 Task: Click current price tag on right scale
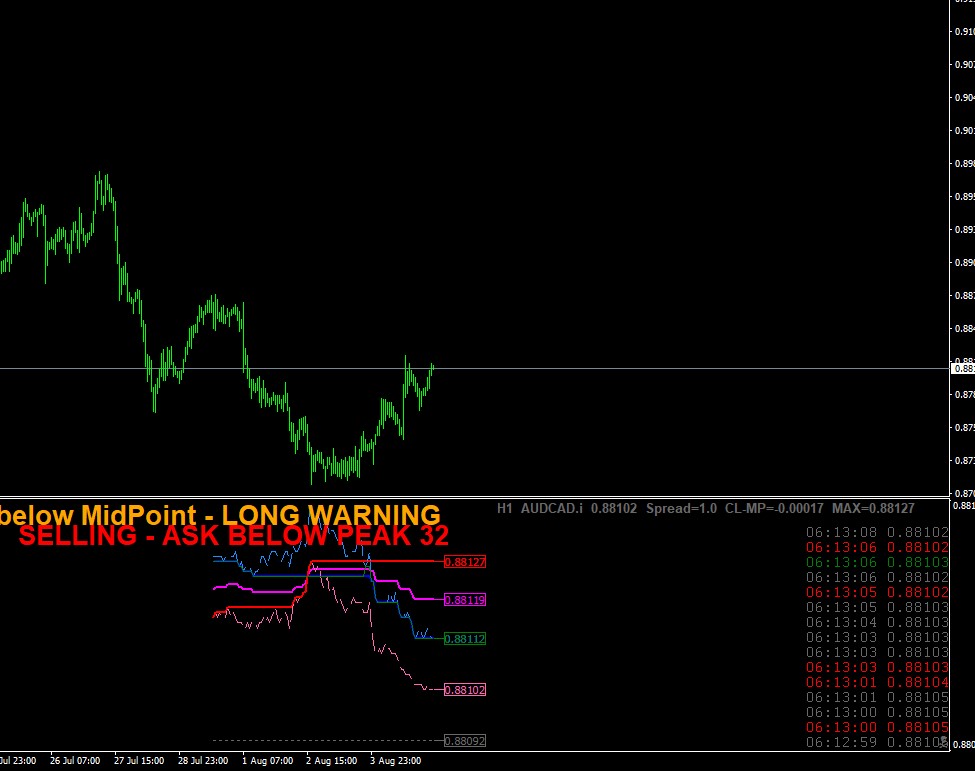pos(964,369)
